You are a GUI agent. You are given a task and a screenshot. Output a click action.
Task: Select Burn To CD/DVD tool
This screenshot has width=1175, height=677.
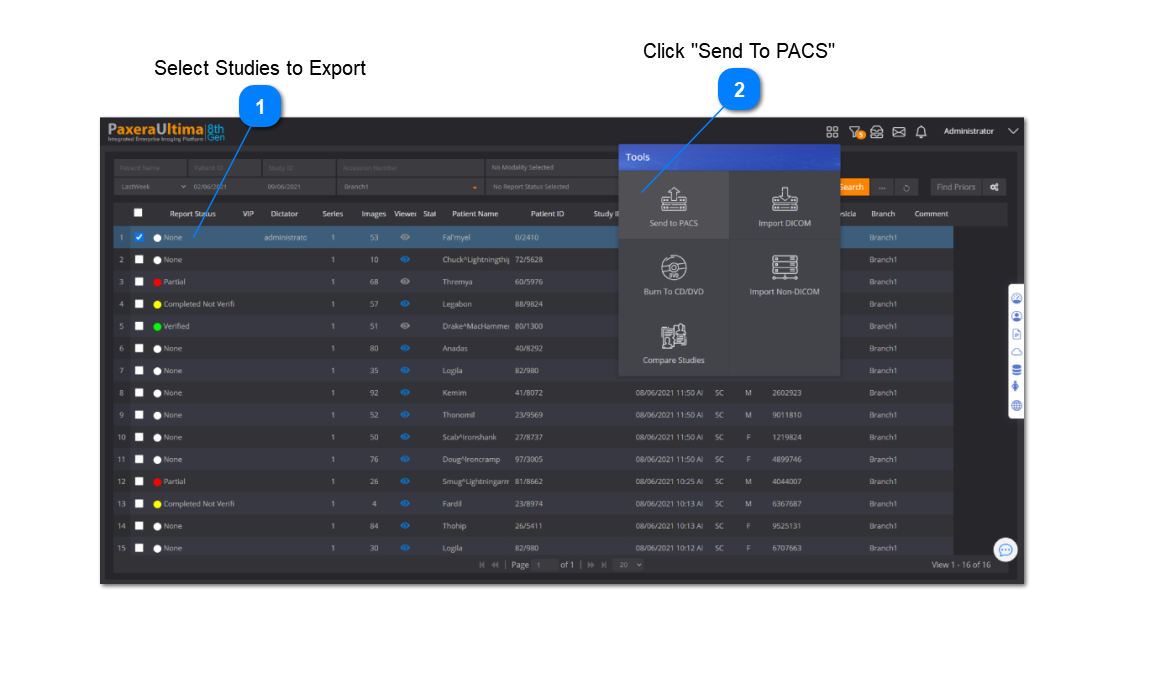click(x=673, y=273)
